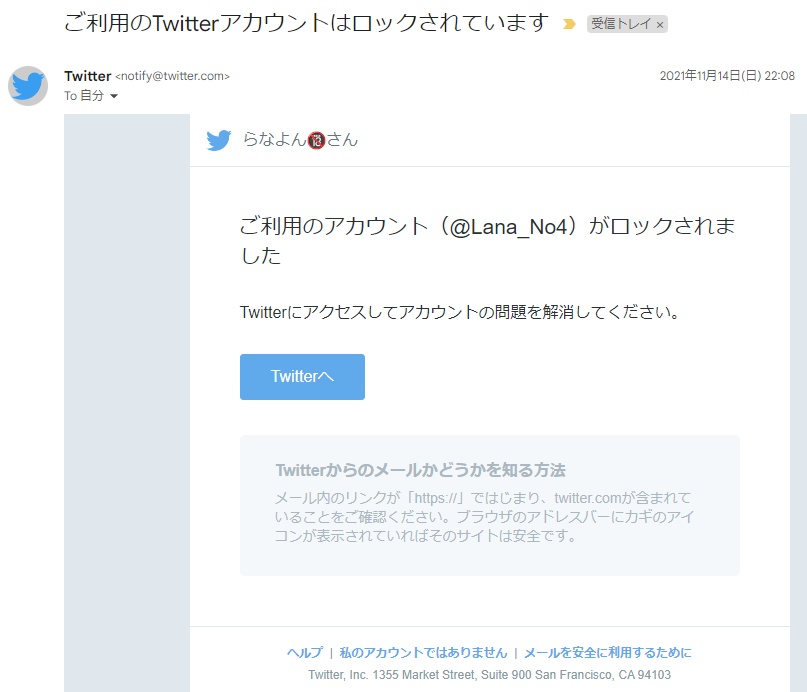
Task: Click the sender name Twitter
Action: (87, 76)
